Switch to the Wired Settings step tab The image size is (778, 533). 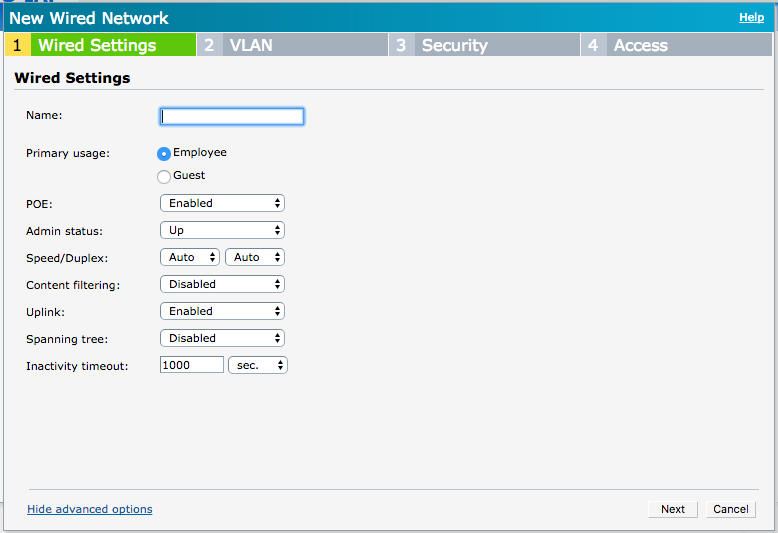(x=101, y=45)
